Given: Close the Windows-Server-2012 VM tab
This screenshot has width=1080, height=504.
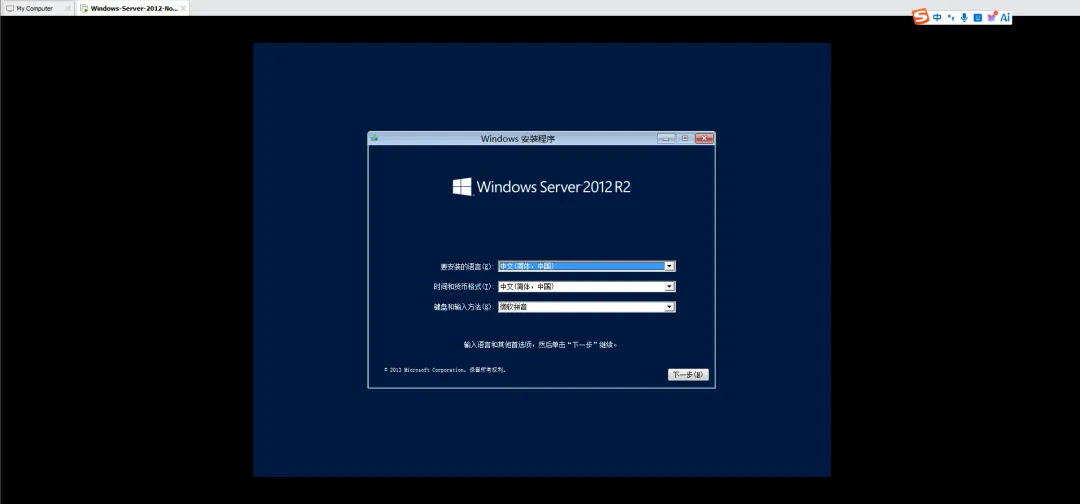Looking at the screenshot, I should tap(183, 8).
